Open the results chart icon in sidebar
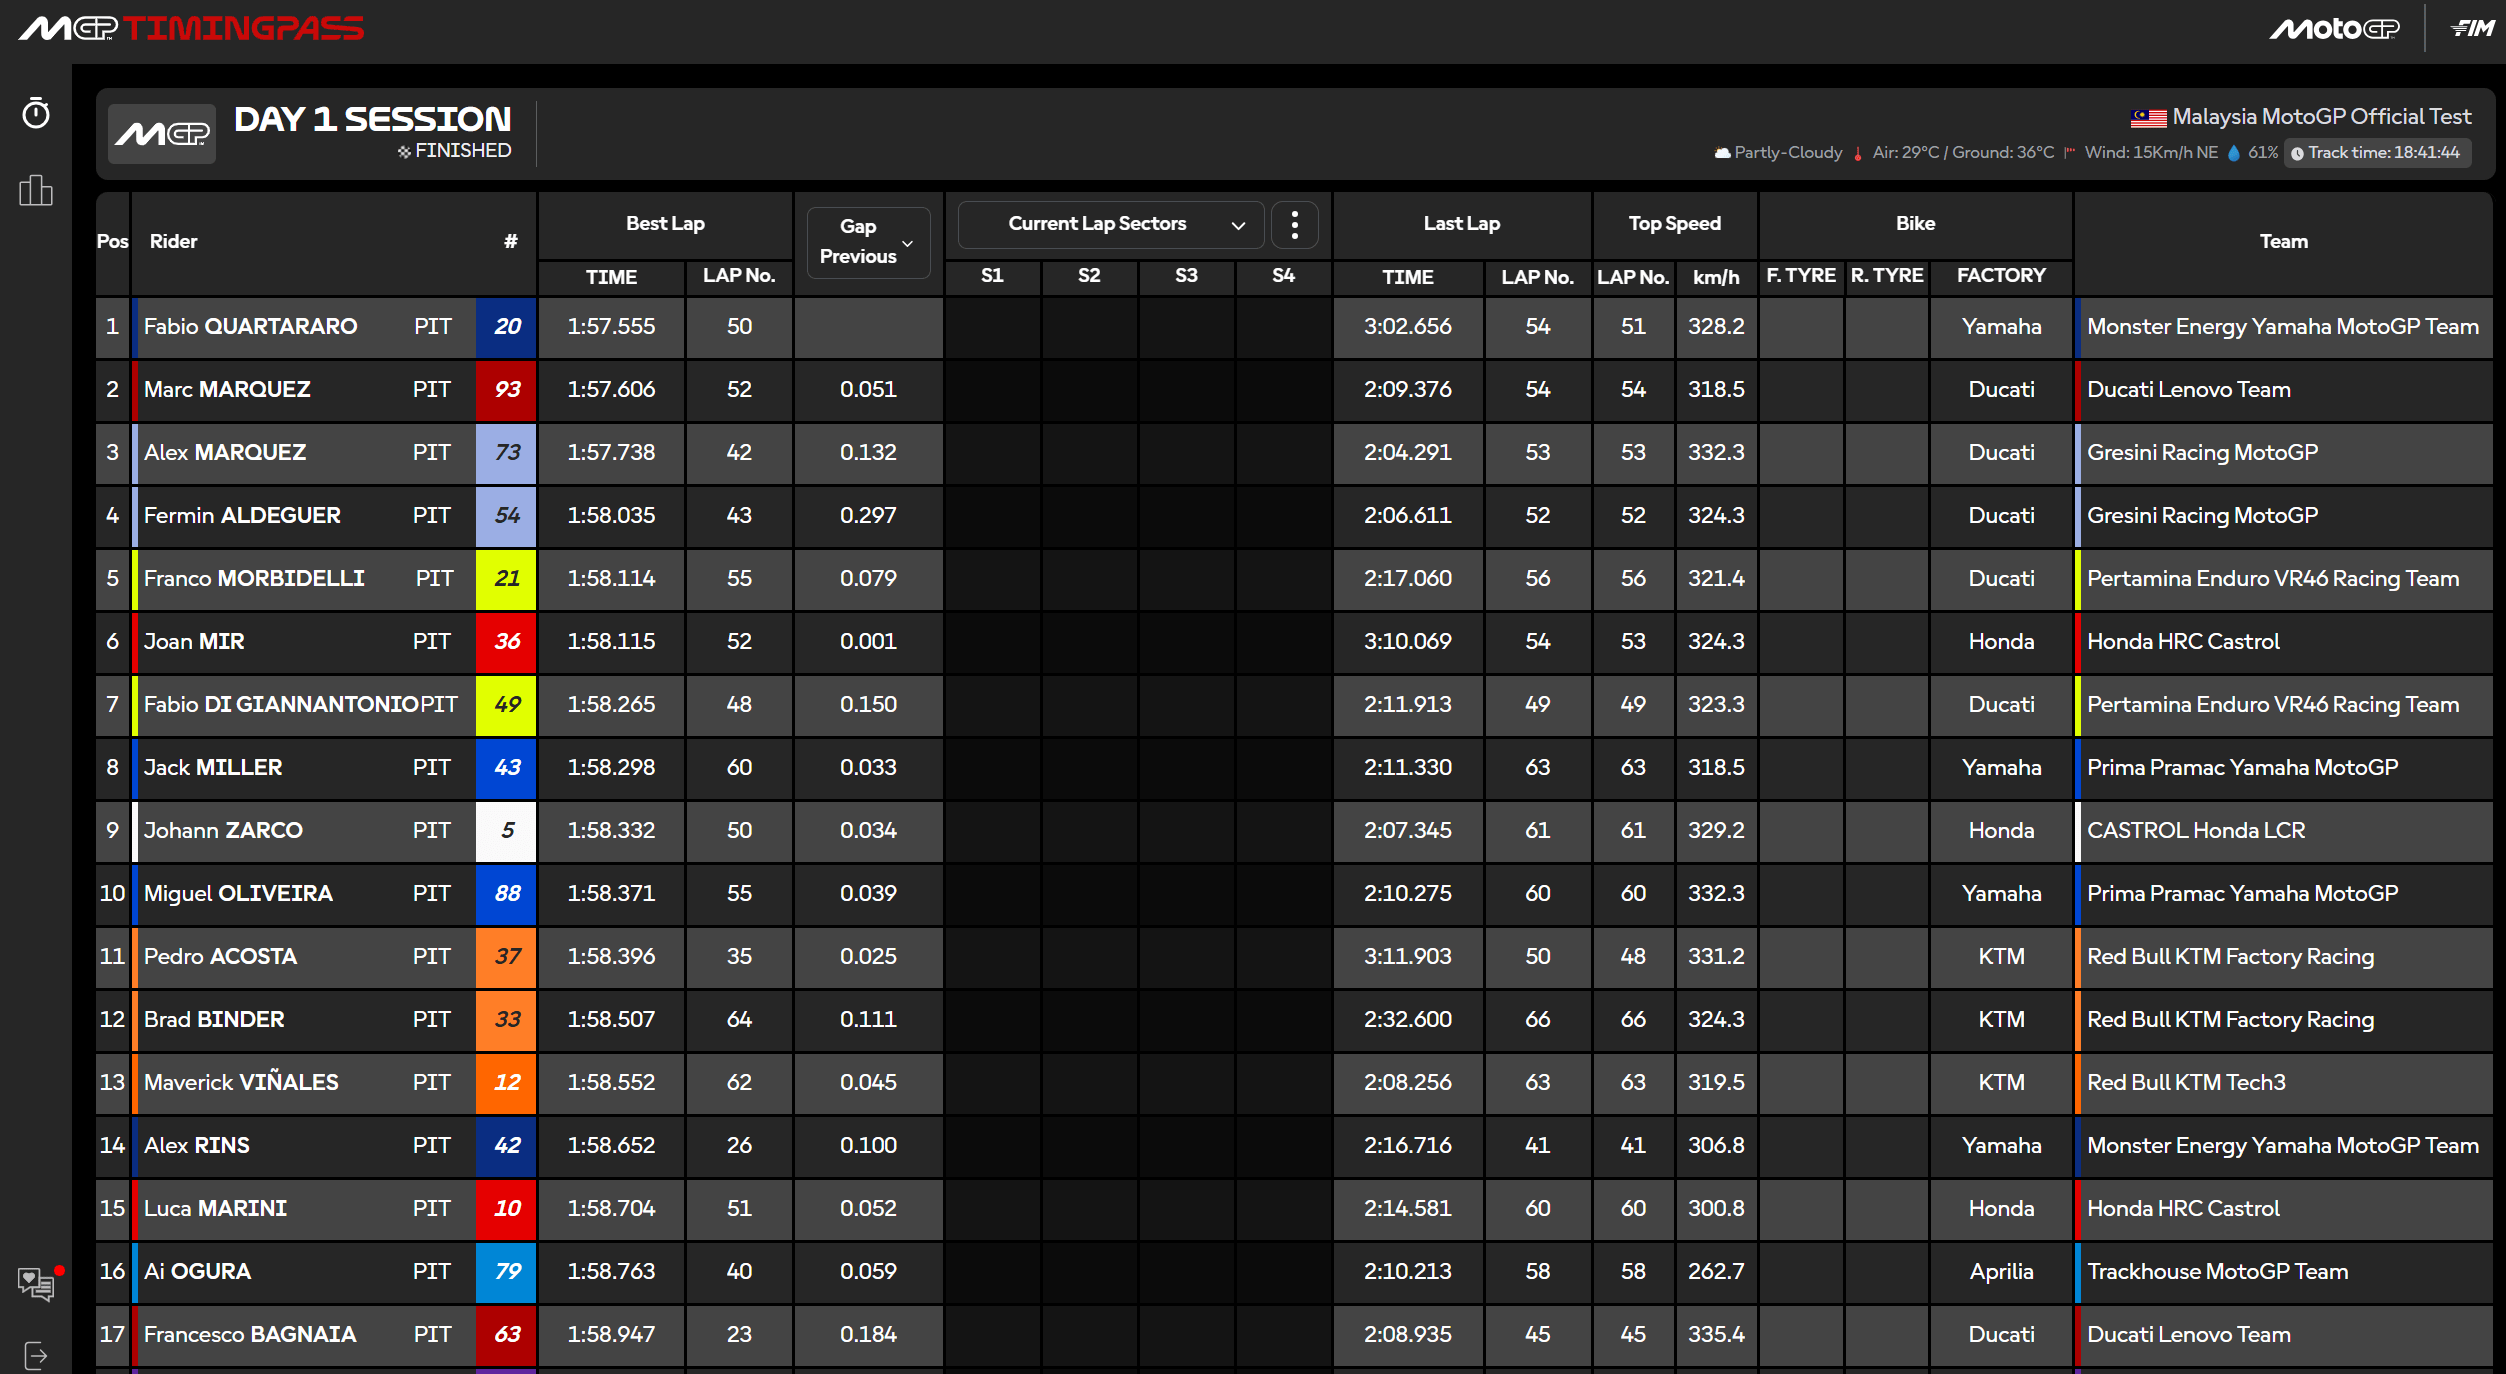 (x=36, y=190)
